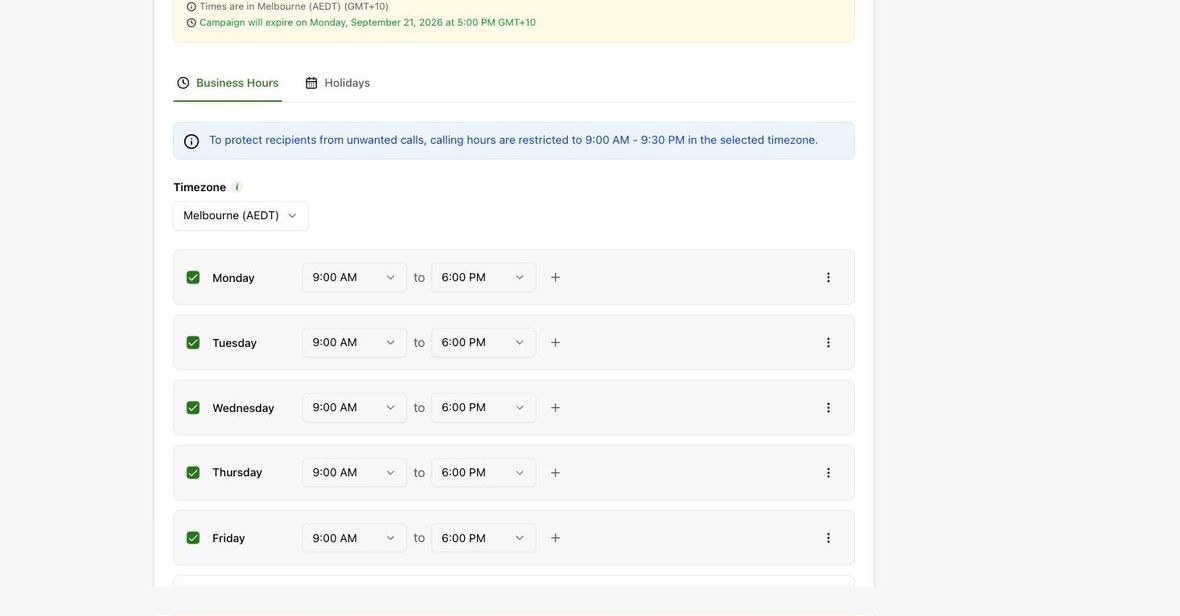Viewport: 1180px width, 616px height.
Task: Click the campaign expiry notice text
Action: pos(367,23)
